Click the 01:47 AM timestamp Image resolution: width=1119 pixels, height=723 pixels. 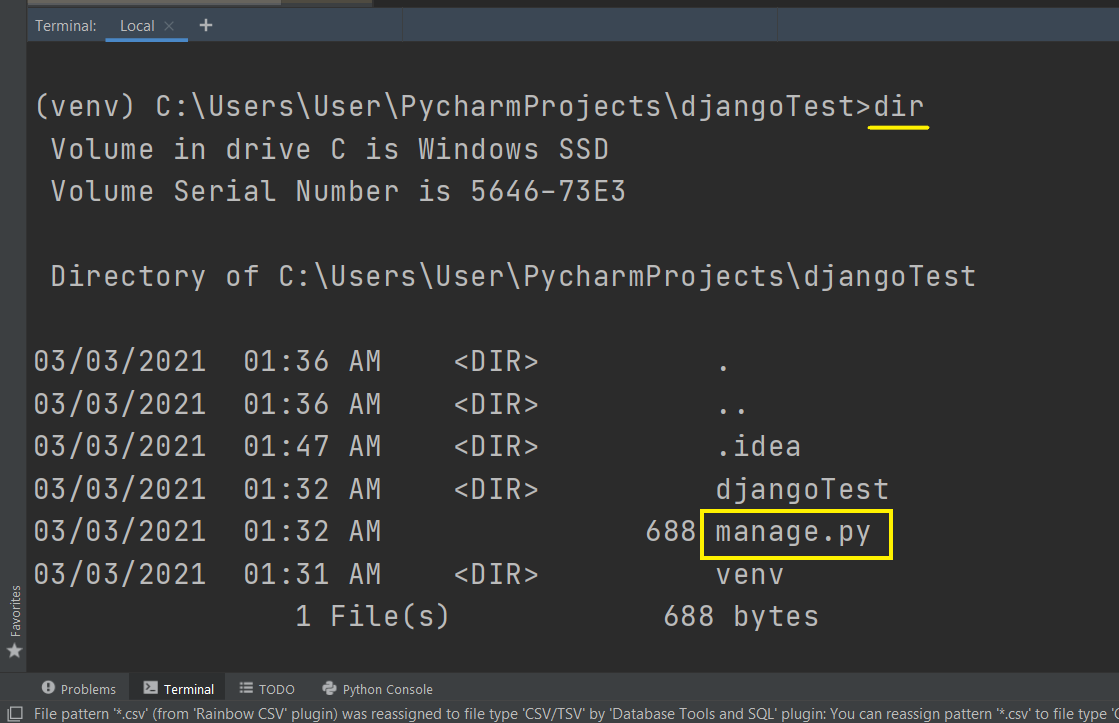pos(312,447)
